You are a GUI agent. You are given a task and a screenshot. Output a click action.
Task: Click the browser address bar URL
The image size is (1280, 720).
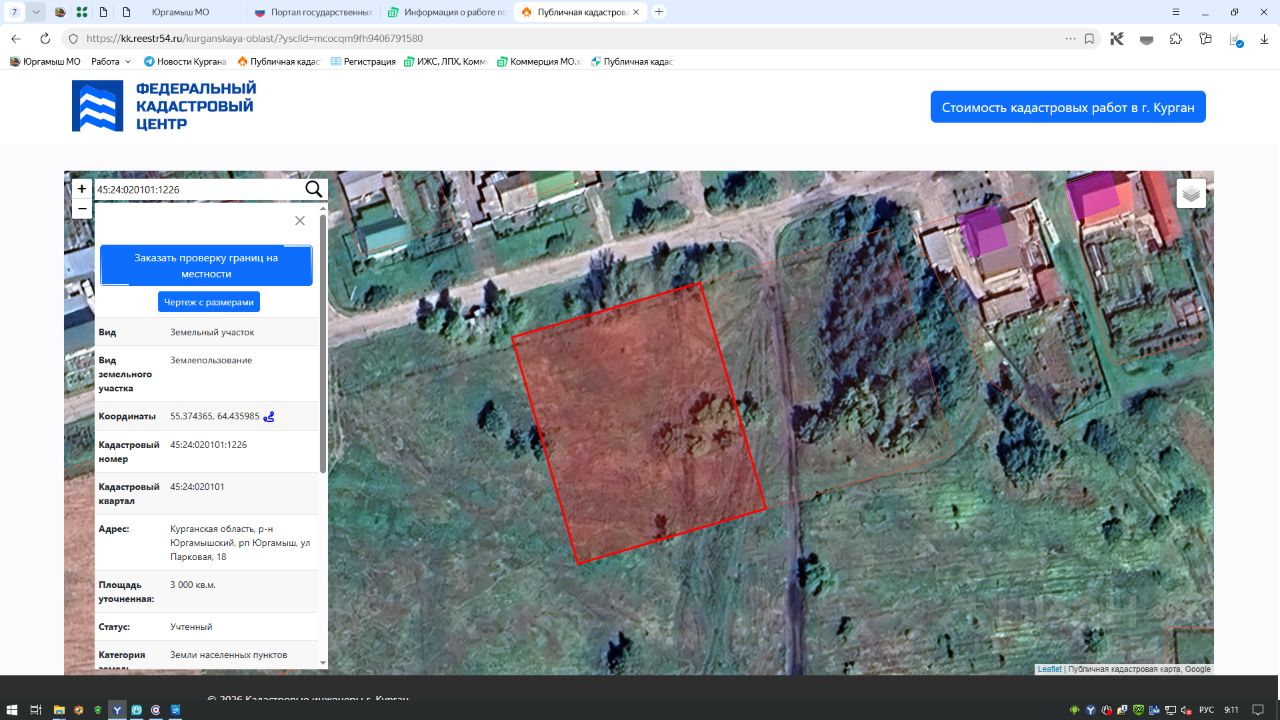(x=255, y=38)
